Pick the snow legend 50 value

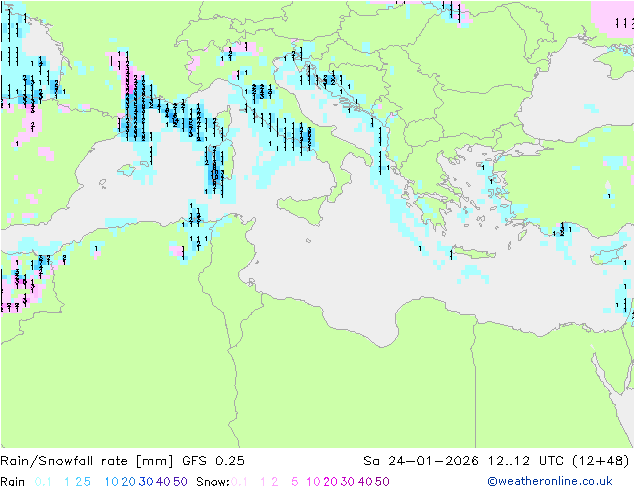click(382, 482)
